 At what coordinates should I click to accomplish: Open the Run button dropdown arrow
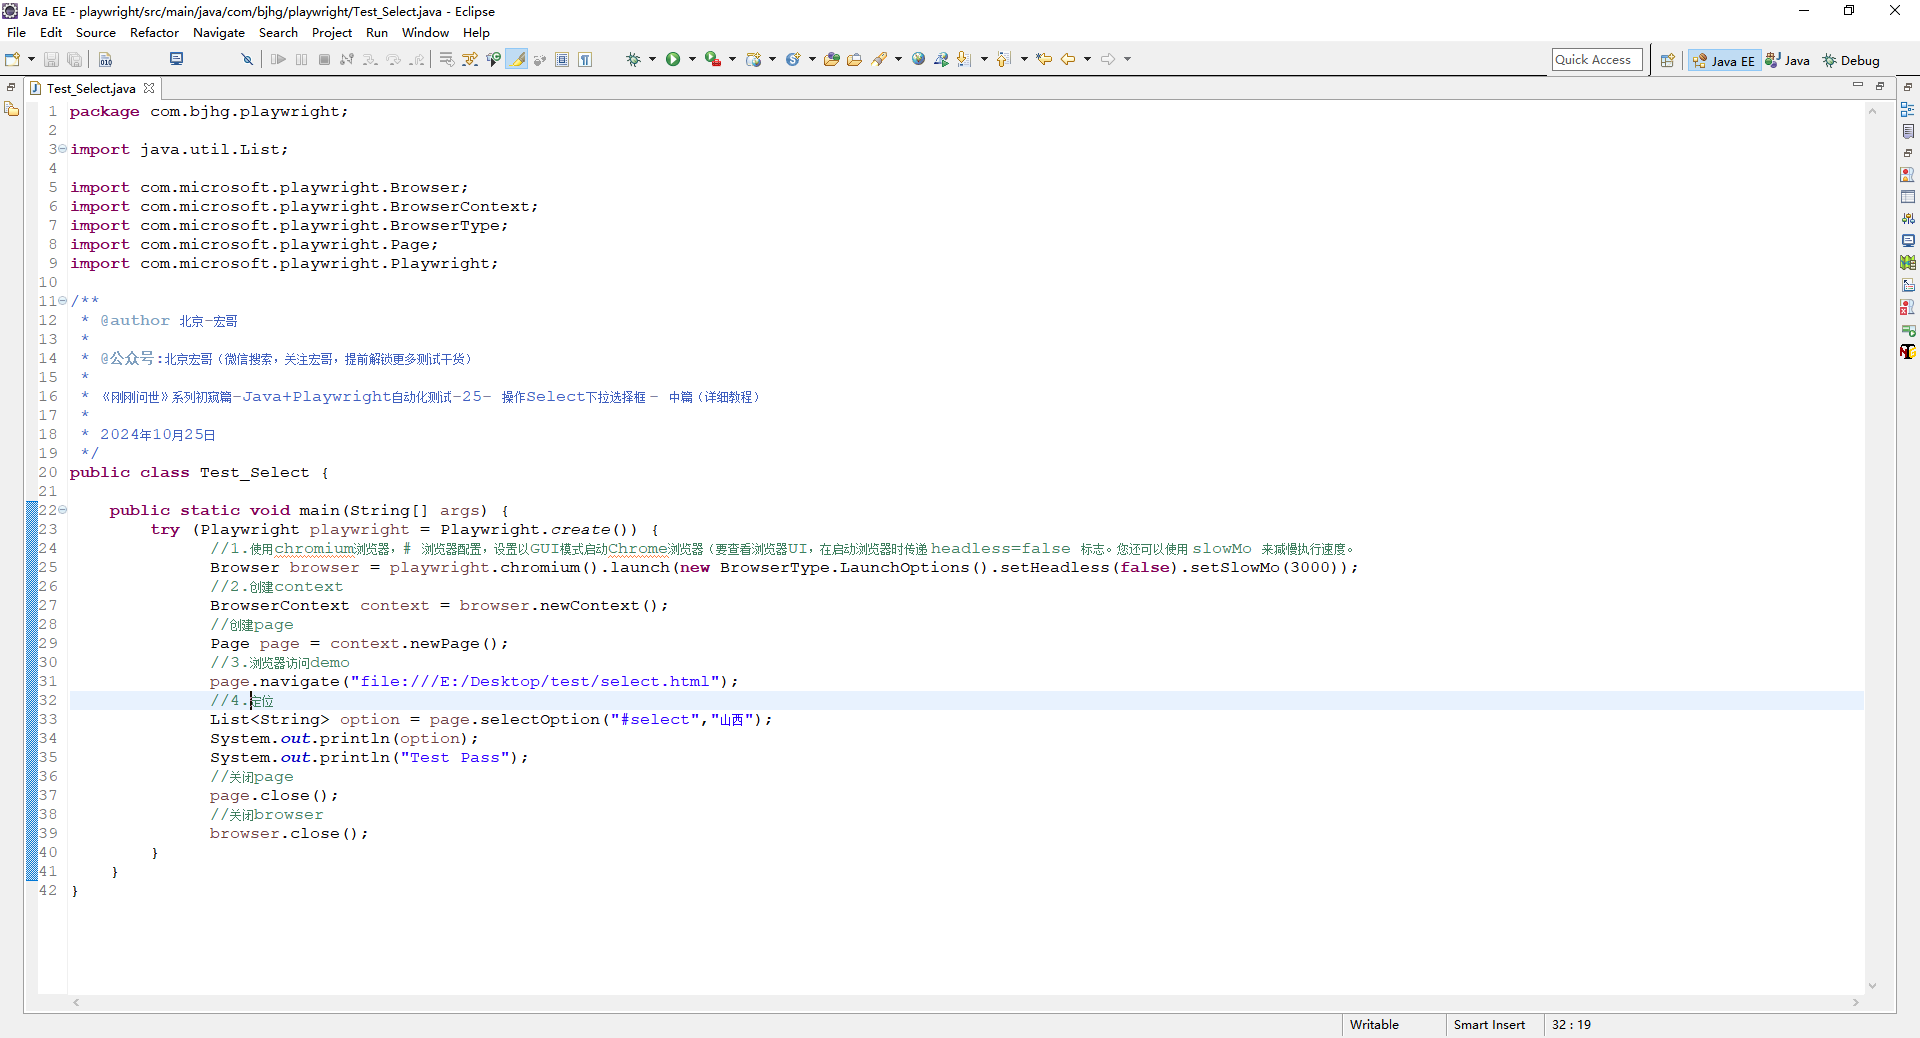point(692,60)
